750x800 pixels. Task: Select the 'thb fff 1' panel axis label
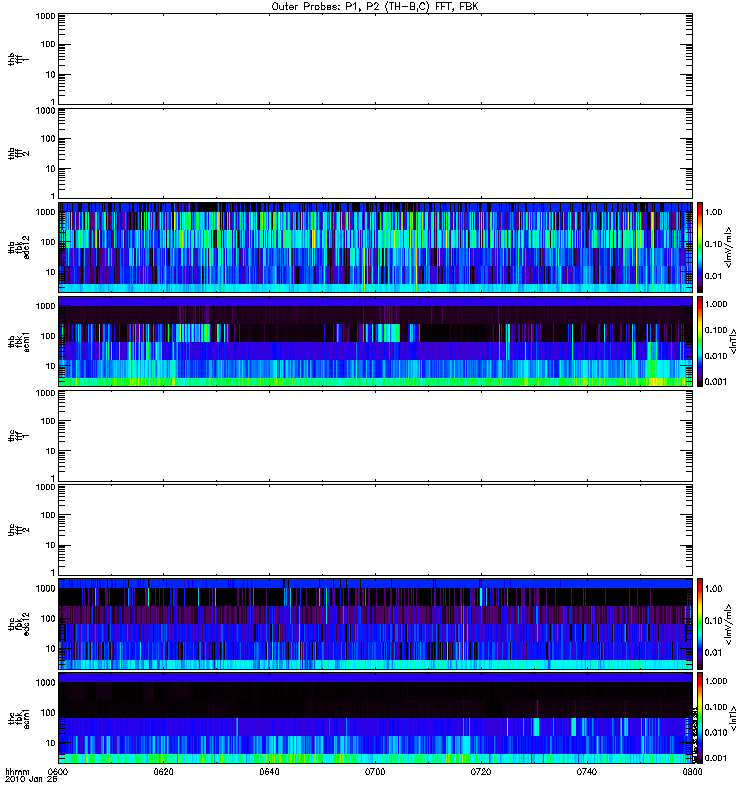pos(18,60)
